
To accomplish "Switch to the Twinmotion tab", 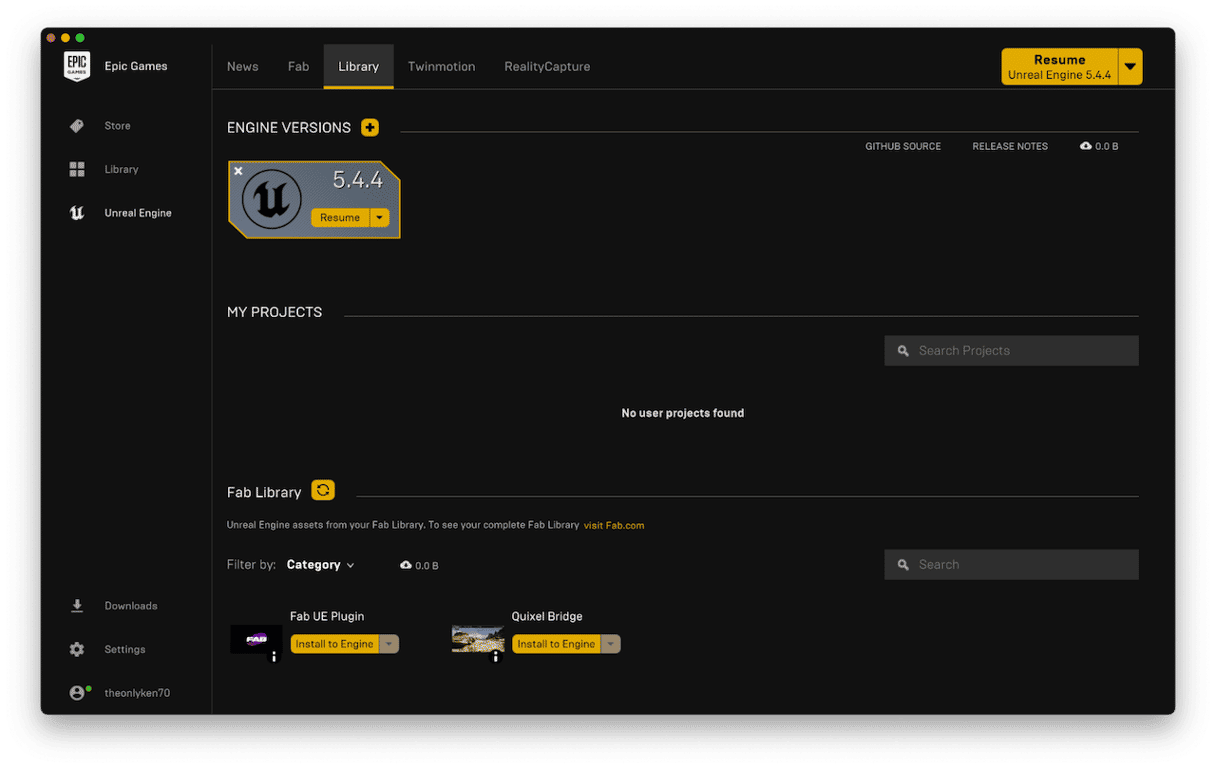I will [441, 67].
